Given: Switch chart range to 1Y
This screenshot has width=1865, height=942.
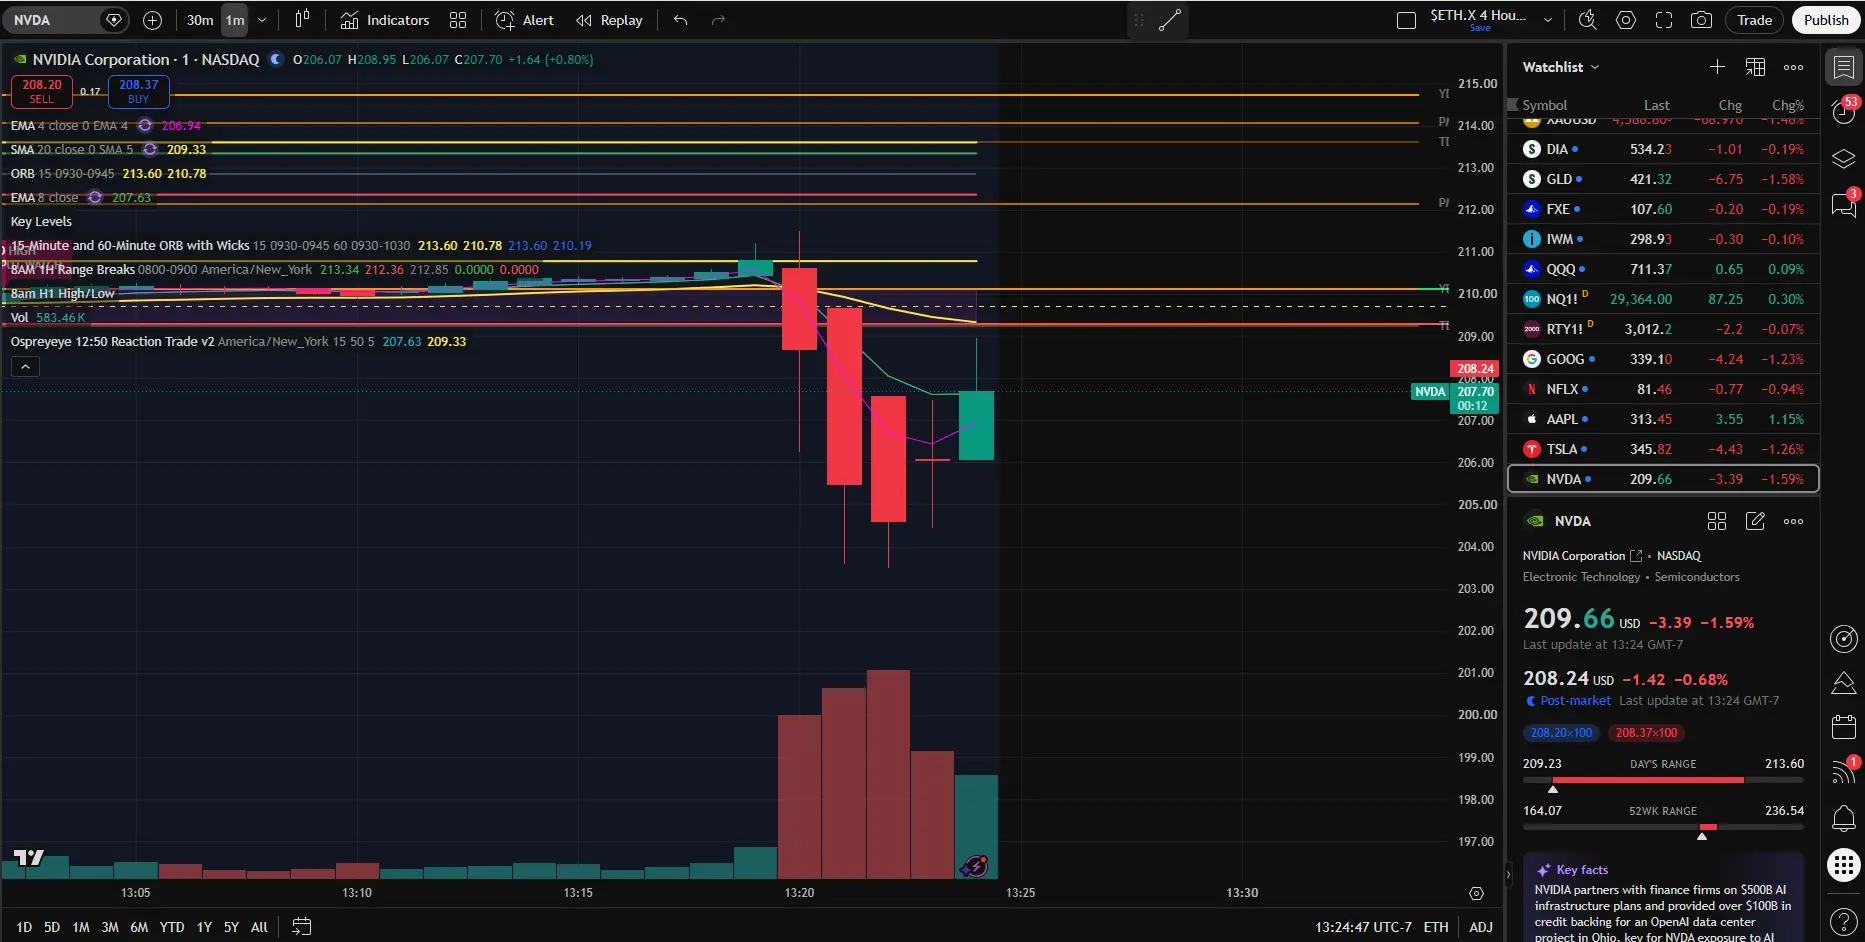Looking at the screenshot, I should (204, 927).
